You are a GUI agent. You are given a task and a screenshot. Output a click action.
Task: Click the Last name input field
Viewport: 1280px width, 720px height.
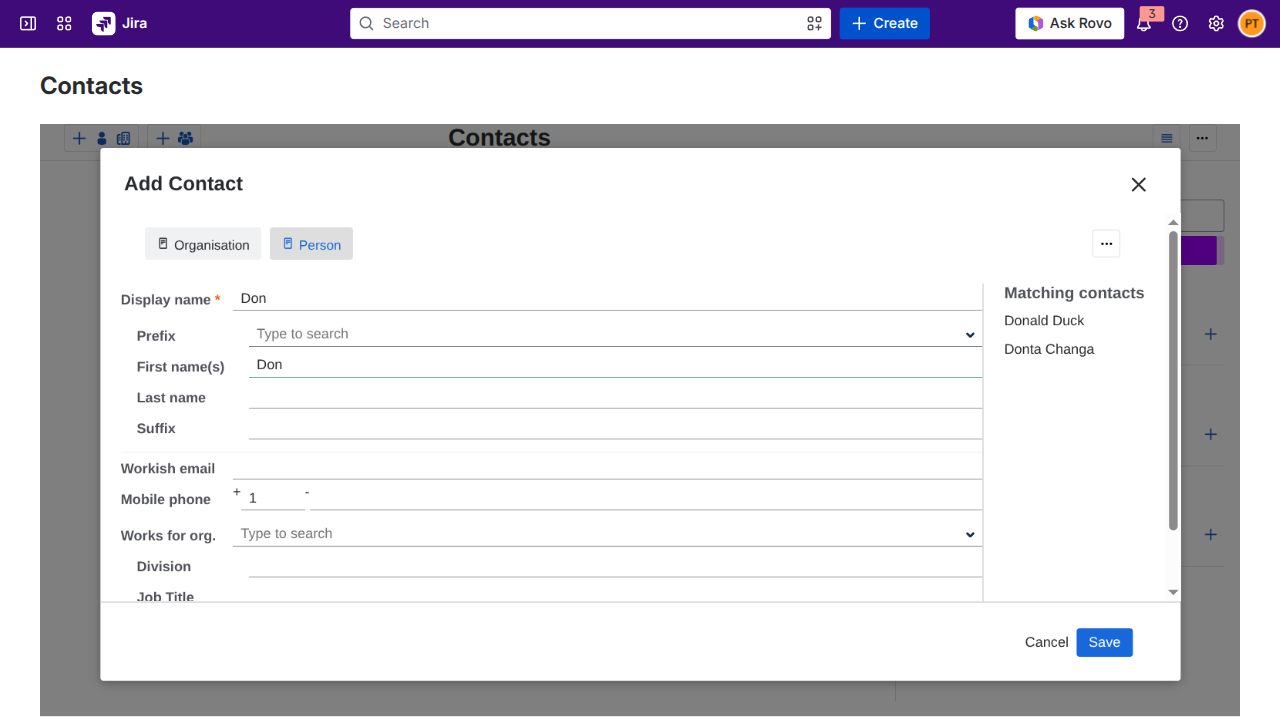click(x=615, y=396)
